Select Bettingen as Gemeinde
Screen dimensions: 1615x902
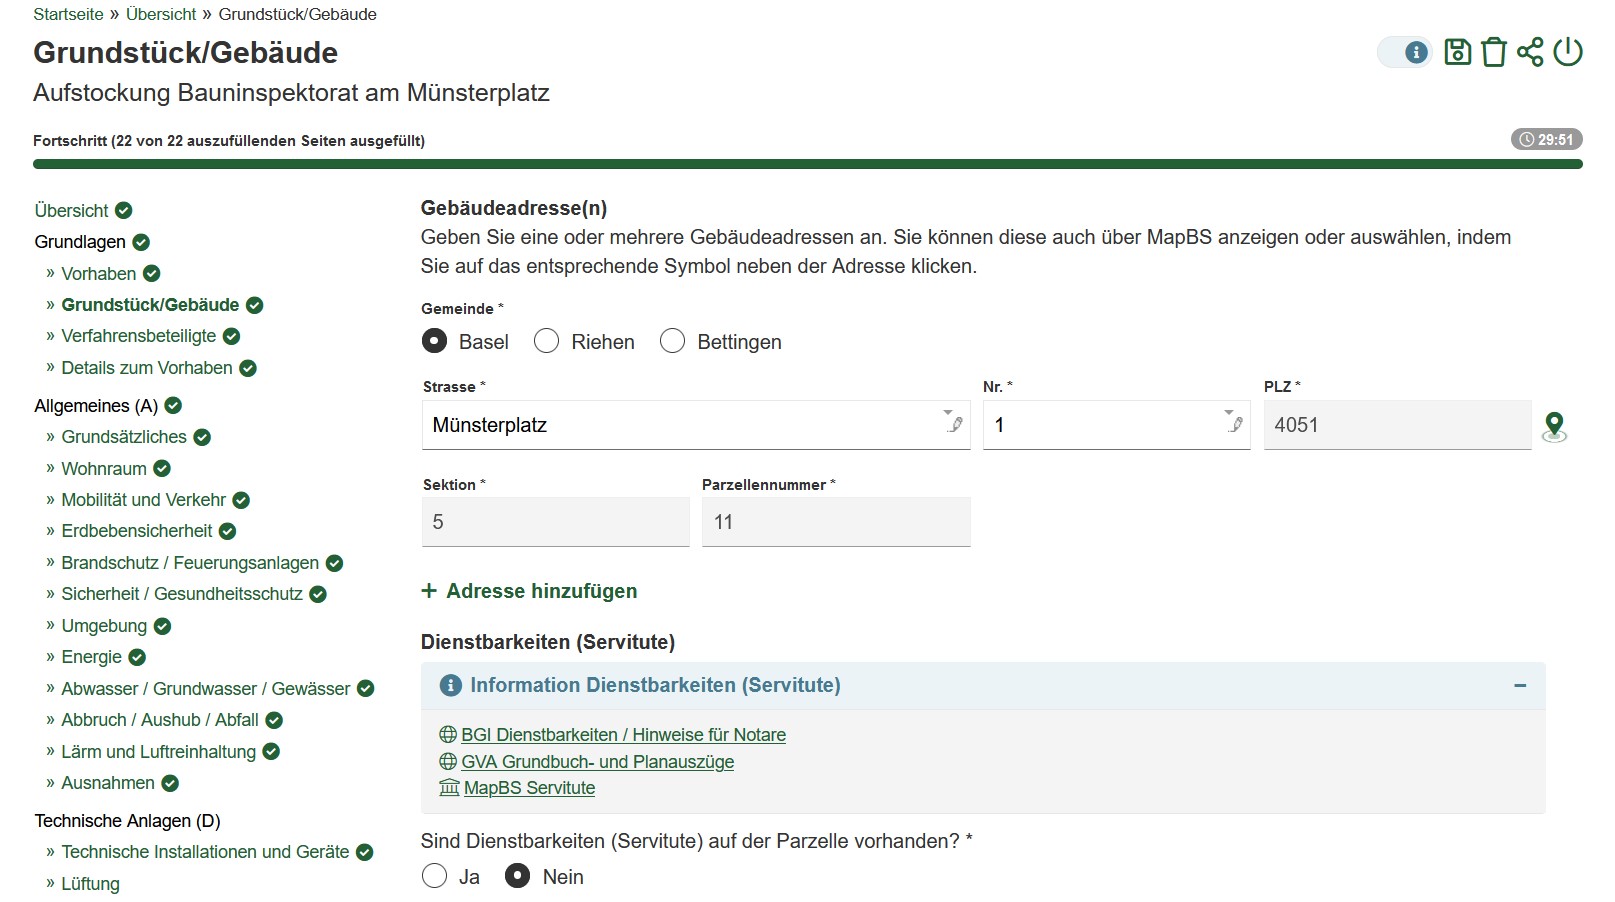673,342
